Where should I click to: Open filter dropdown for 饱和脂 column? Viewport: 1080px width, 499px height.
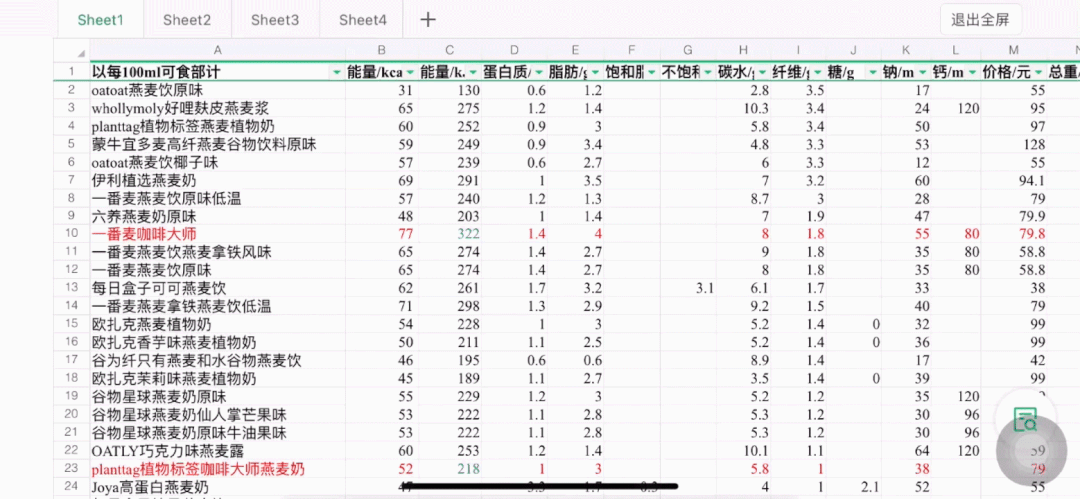coord(650,72)
